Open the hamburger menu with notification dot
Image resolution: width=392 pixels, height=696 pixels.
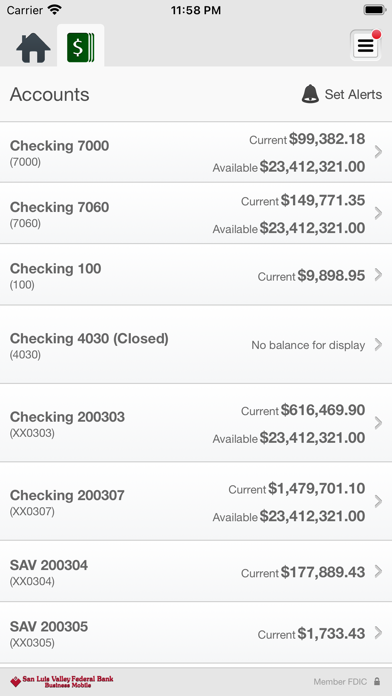point(365,45)
